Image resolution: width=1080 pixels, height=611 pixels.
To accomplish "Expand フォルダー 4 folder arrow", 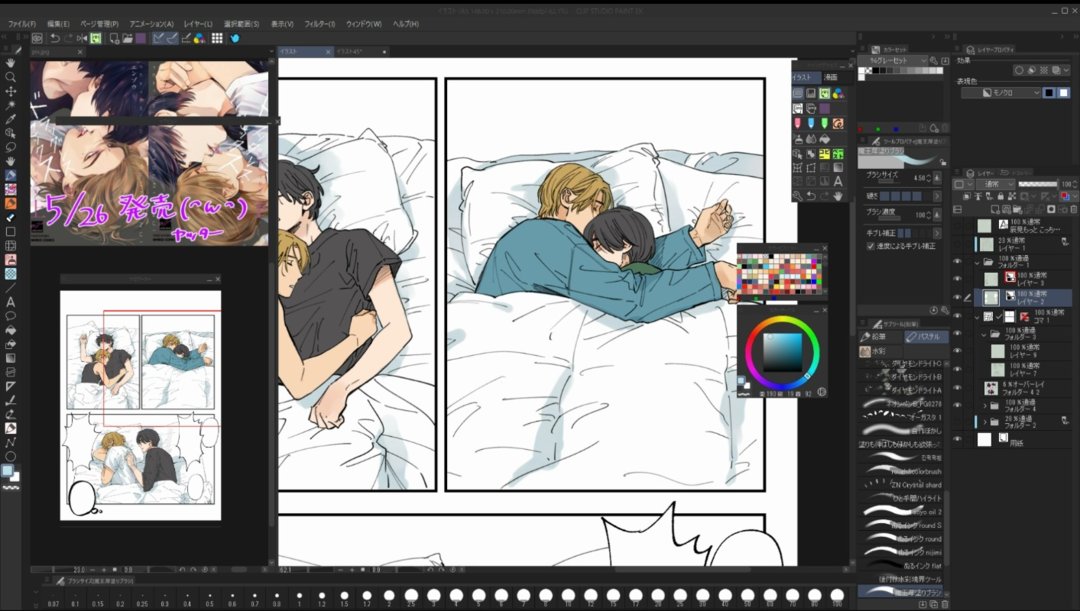I will coord(984,406).
